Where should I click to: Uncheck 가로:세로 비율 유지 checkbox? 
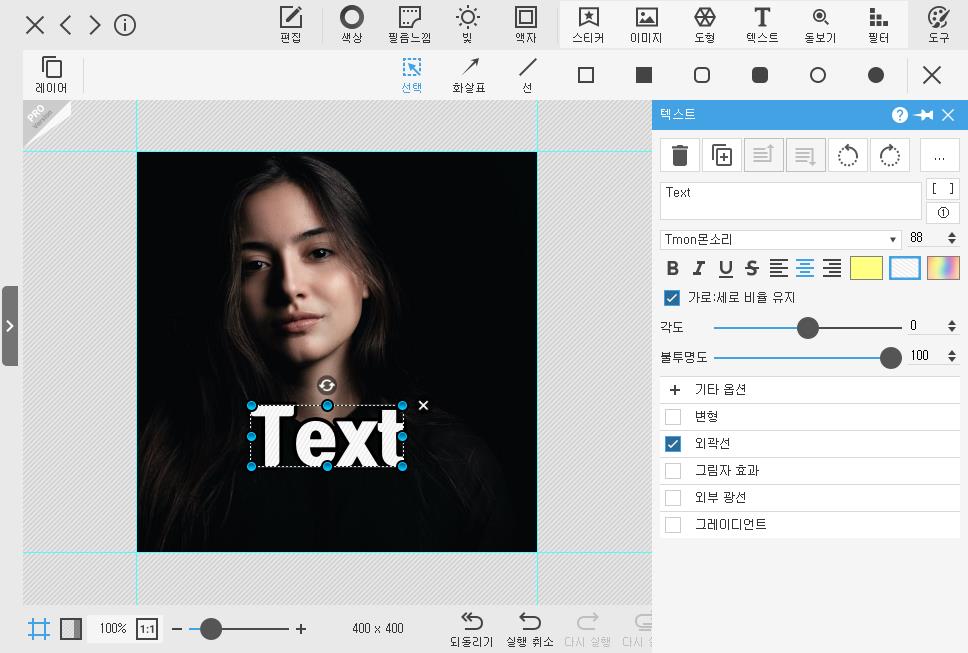tap(672, 297)
